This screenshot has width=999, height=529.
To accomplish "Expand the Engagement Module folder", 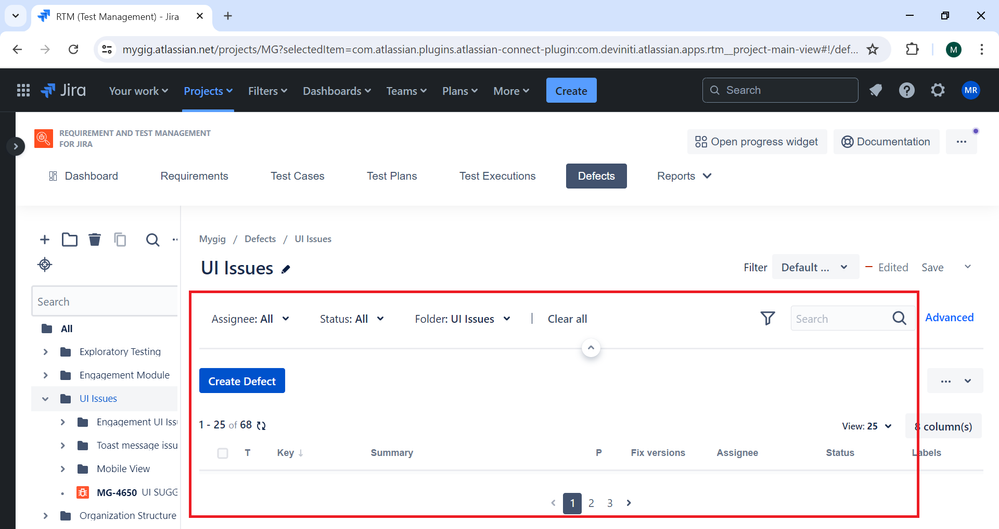I will coord(45,375).
